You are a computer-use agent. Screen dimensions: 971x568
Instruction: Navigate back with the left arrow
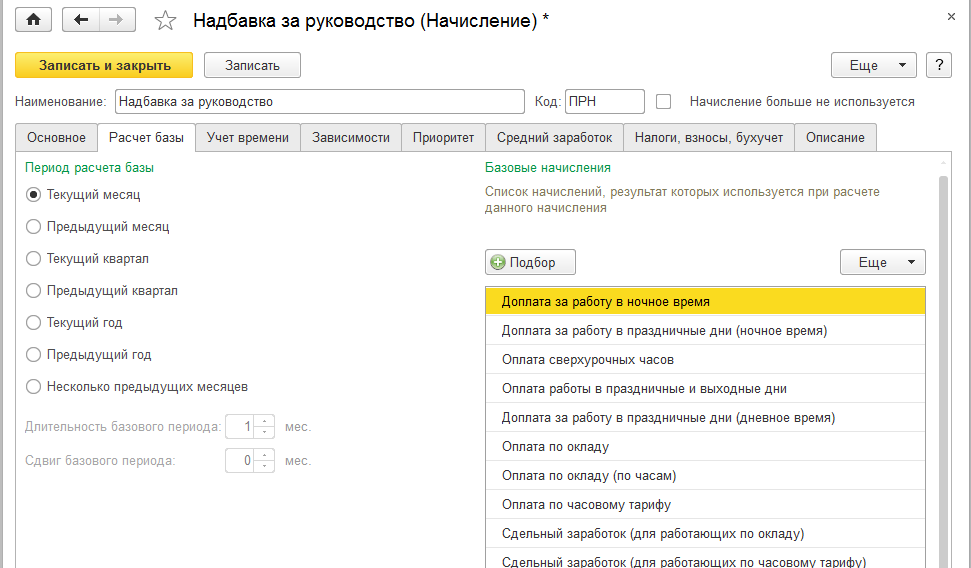click(x=81, y=20)
